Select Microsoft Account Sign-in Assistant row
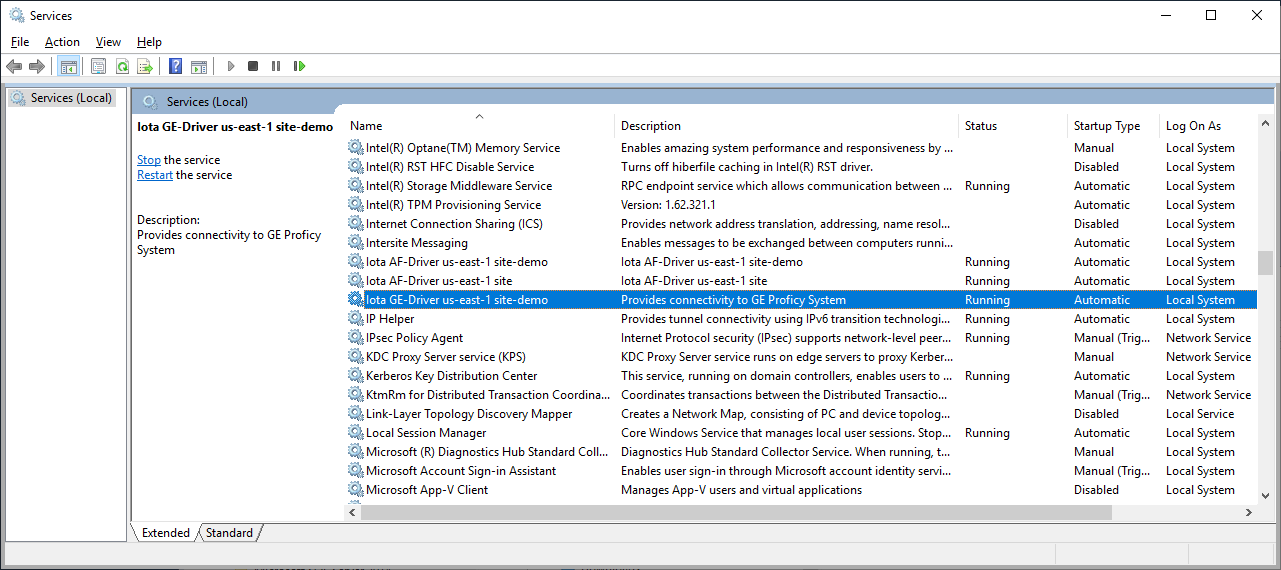 coord(801,471)
